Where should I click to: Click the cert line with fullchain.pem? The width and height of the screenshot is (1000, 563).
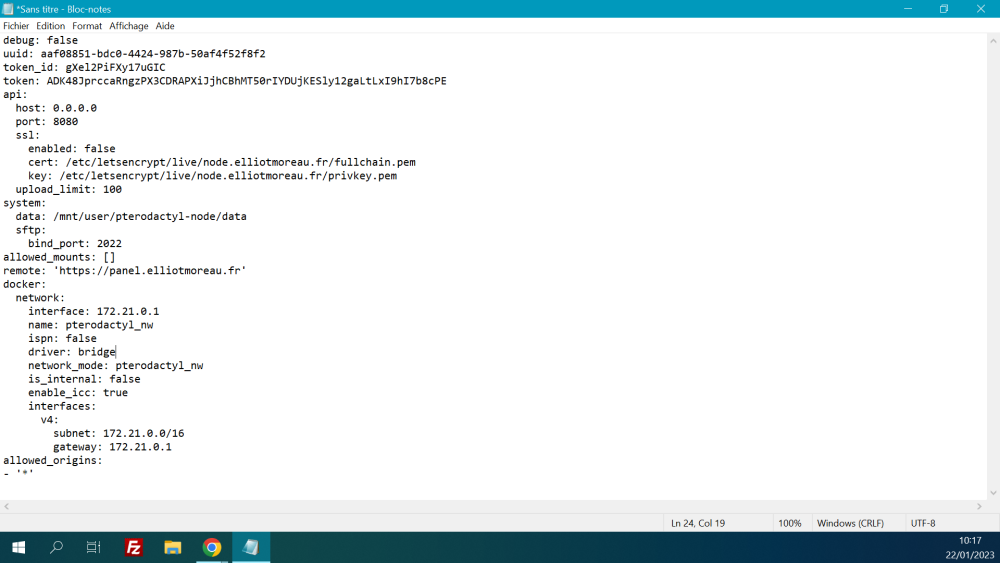click(x=221, y=162)
